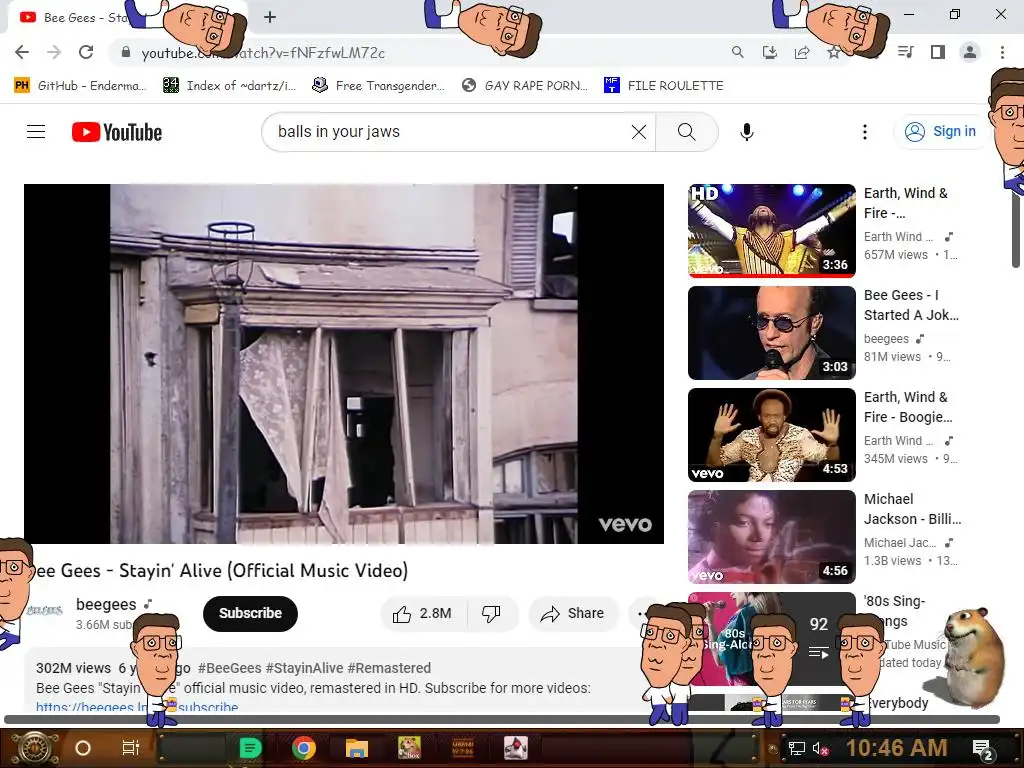Open the GitHub - Enderma... bookmark
Screen dimensions: 1024x768
tap(80, 86)
